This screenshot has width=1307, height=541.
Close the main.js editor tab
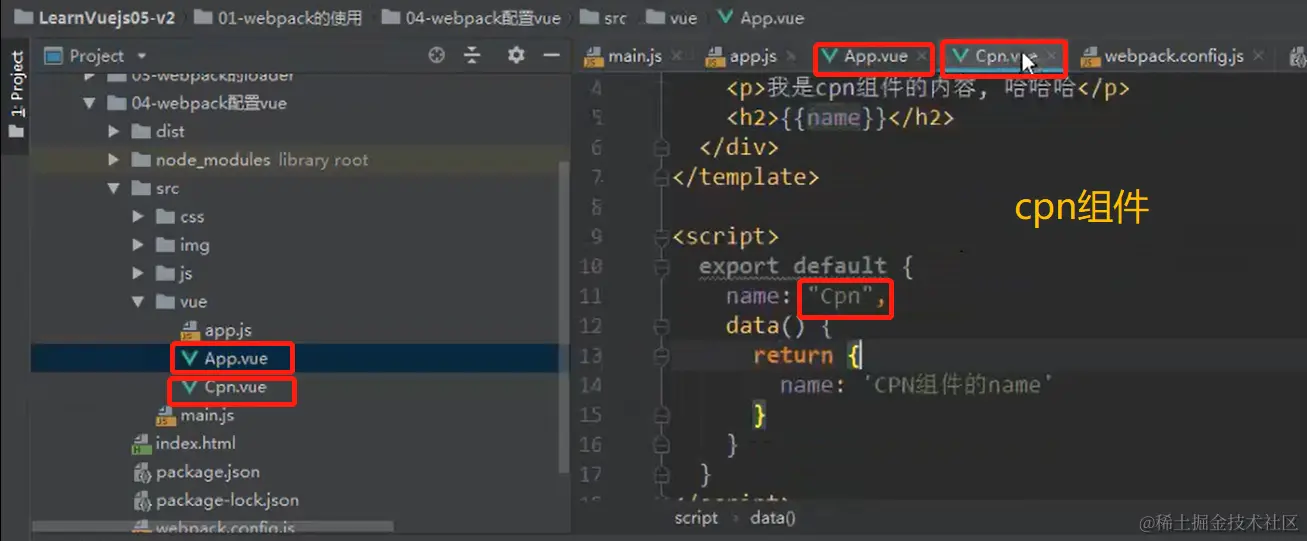(x=677, y=57)
